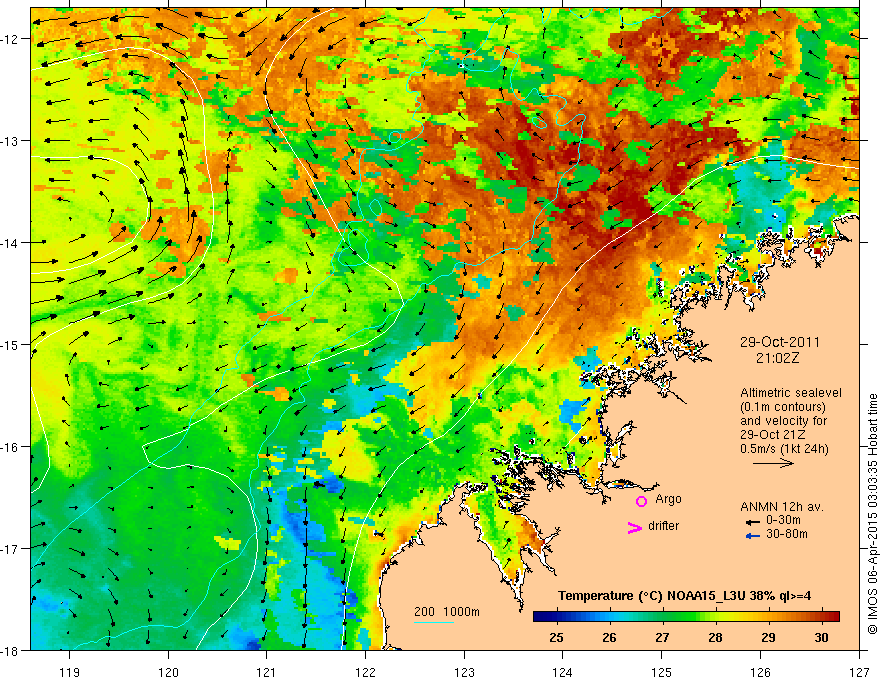Image resolution: width=880 pixels, height=680 pixels.
Task: Click the 'Altimetric sealevel' legend text
Action: pos(791,393)
